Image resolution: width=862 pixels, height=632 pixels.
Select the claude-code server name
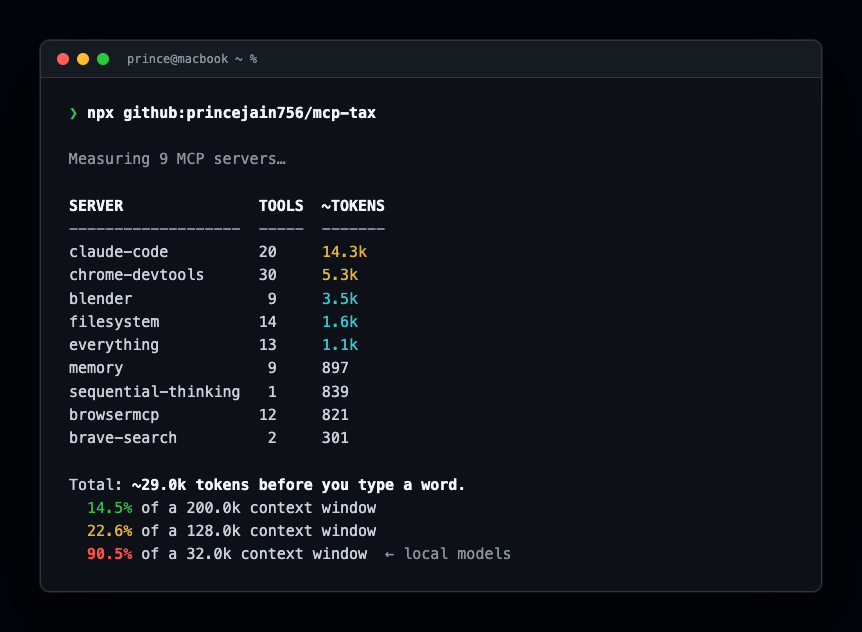[x=119, y=252]
